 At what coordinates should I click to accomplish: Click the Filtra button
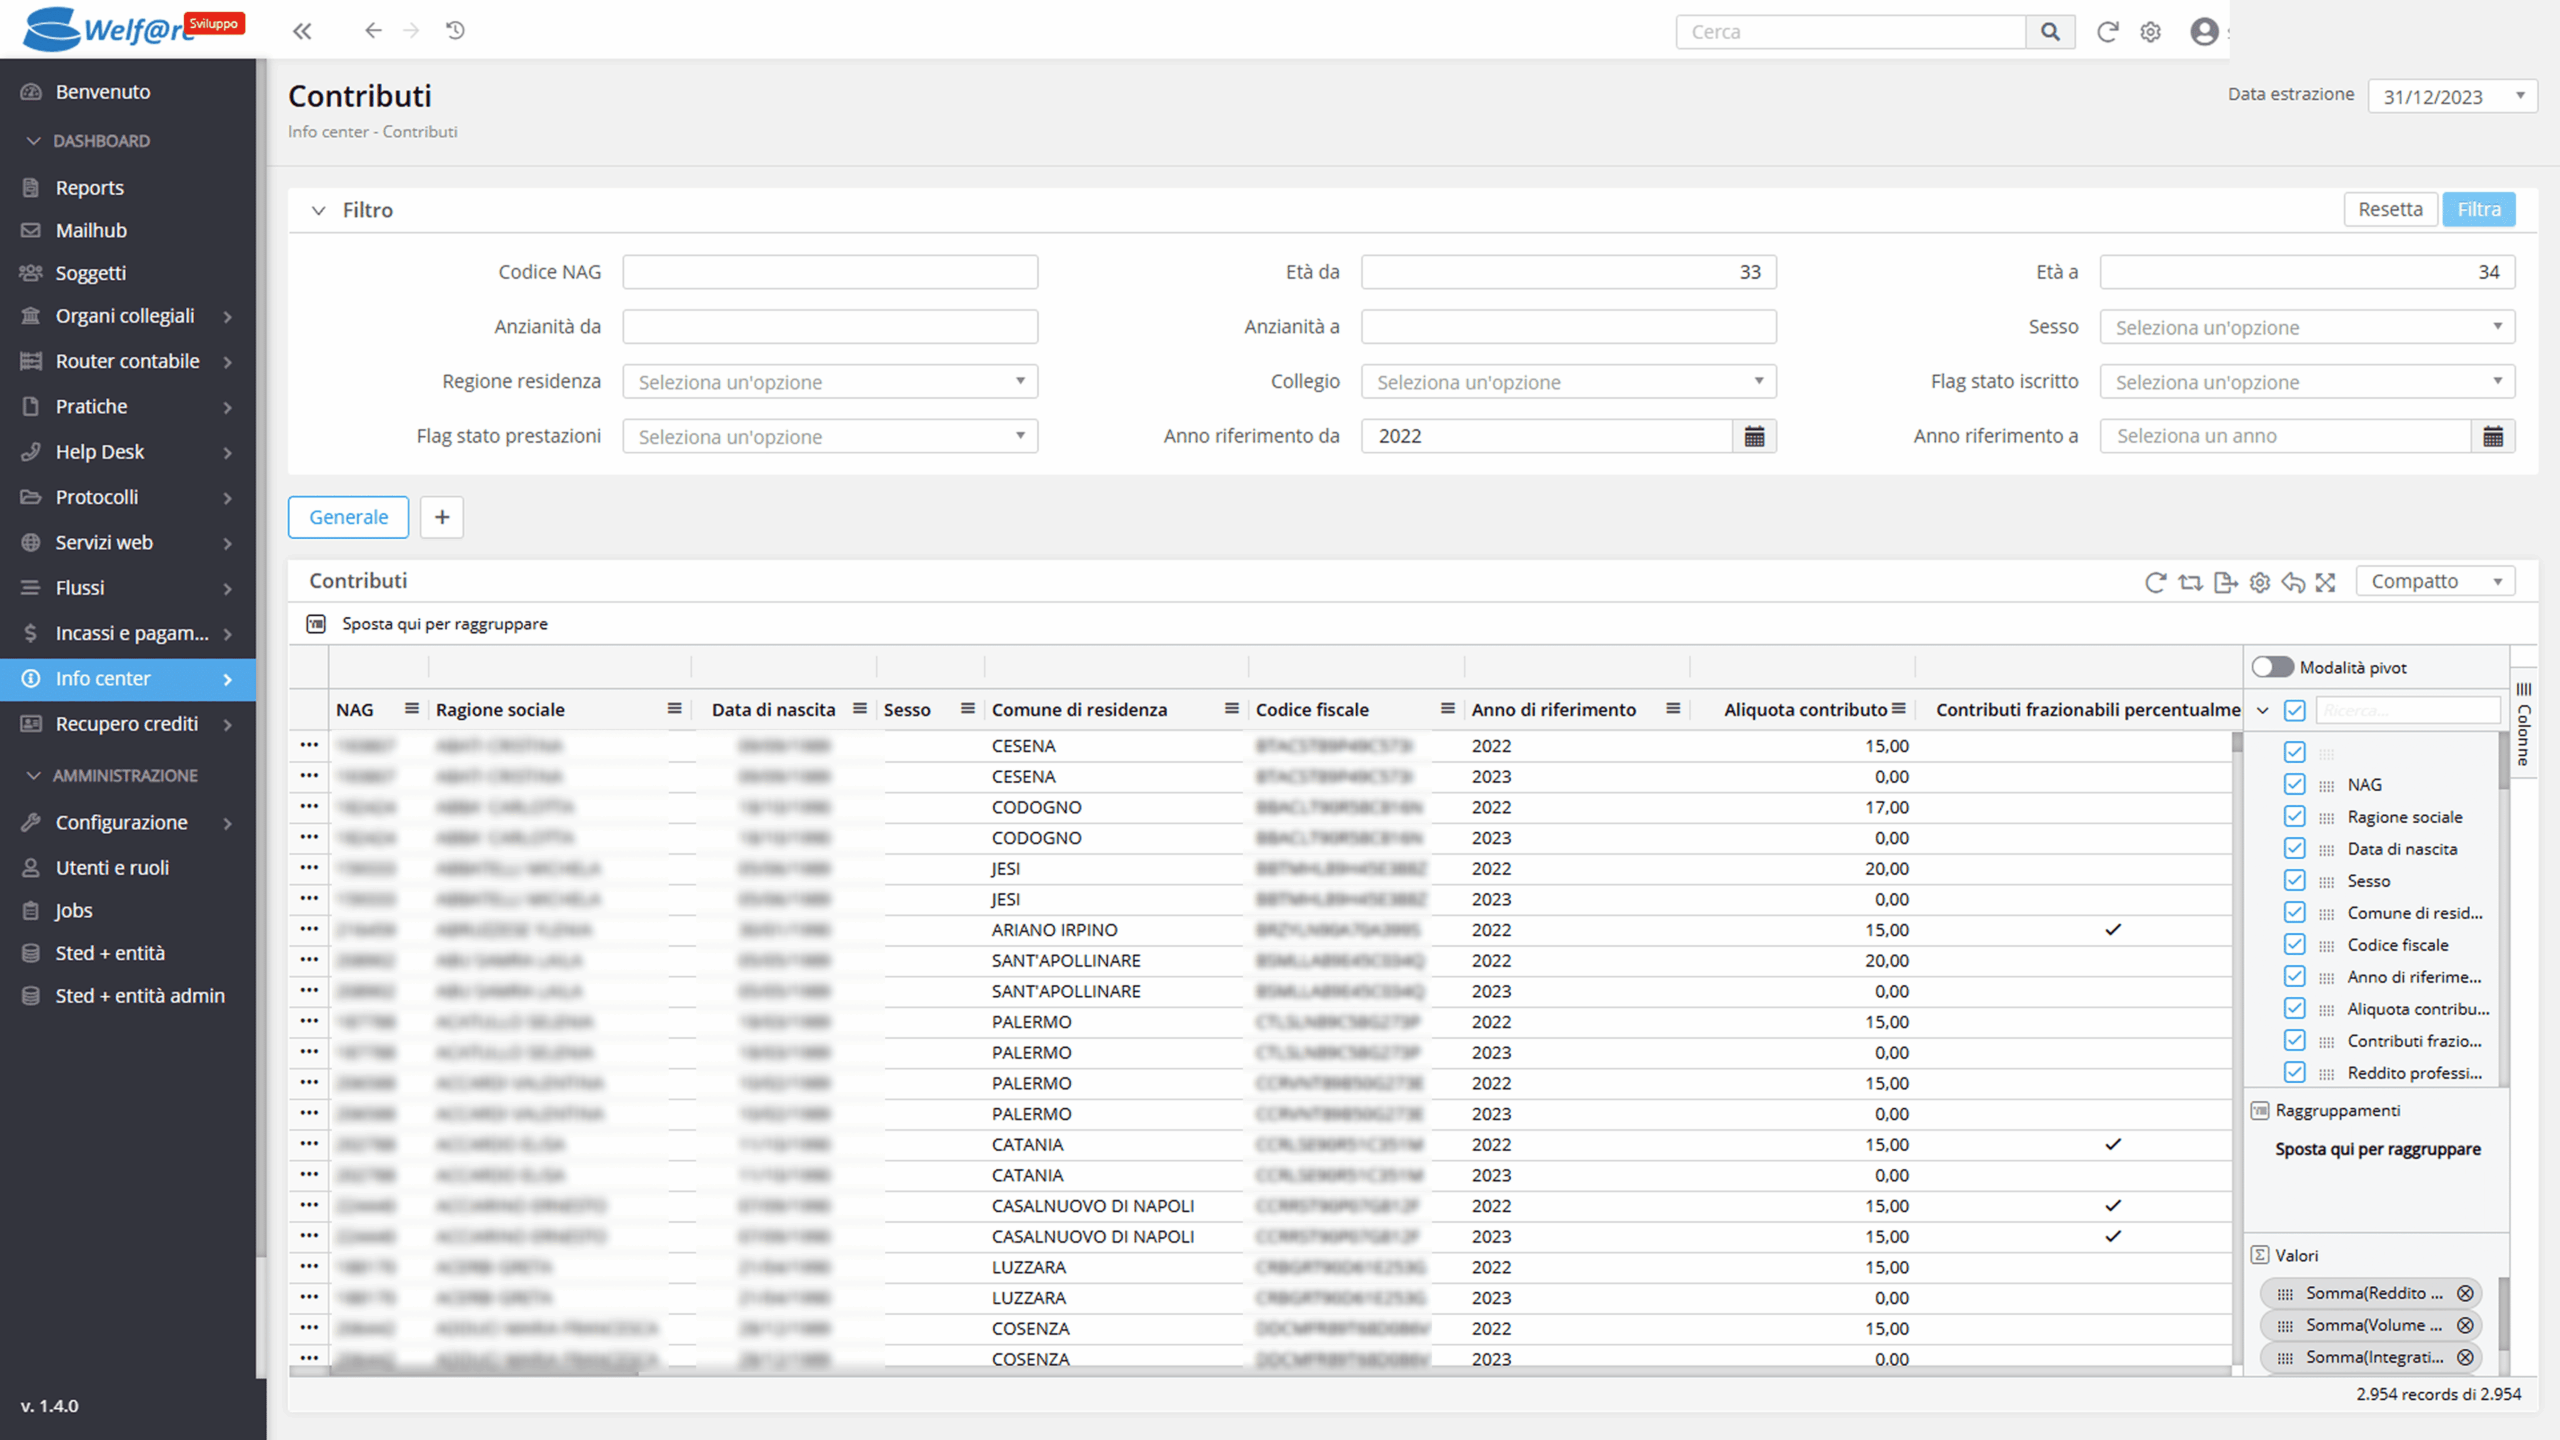[x=2479, y=209]
